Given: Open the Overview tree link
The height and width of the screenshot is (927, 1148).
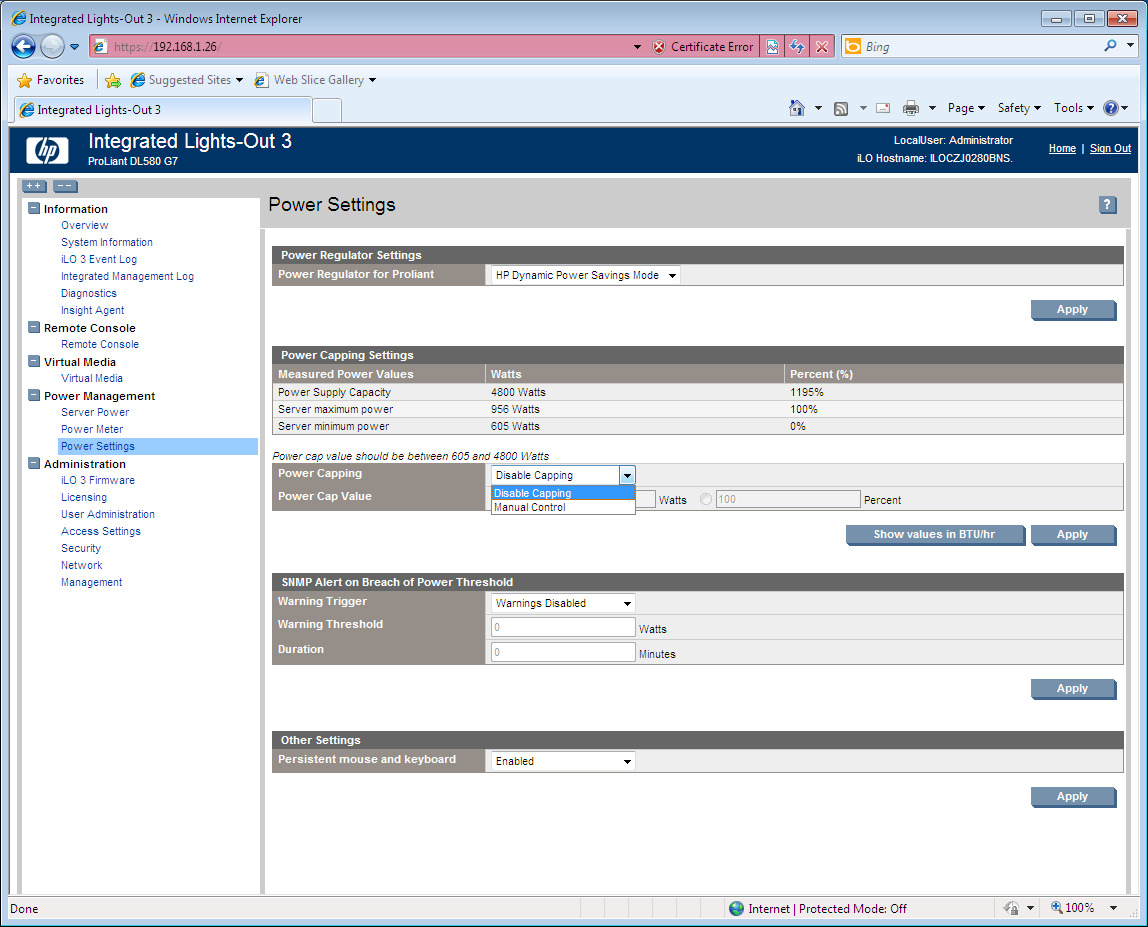Looking at the screenshot, I should [84, 226].
